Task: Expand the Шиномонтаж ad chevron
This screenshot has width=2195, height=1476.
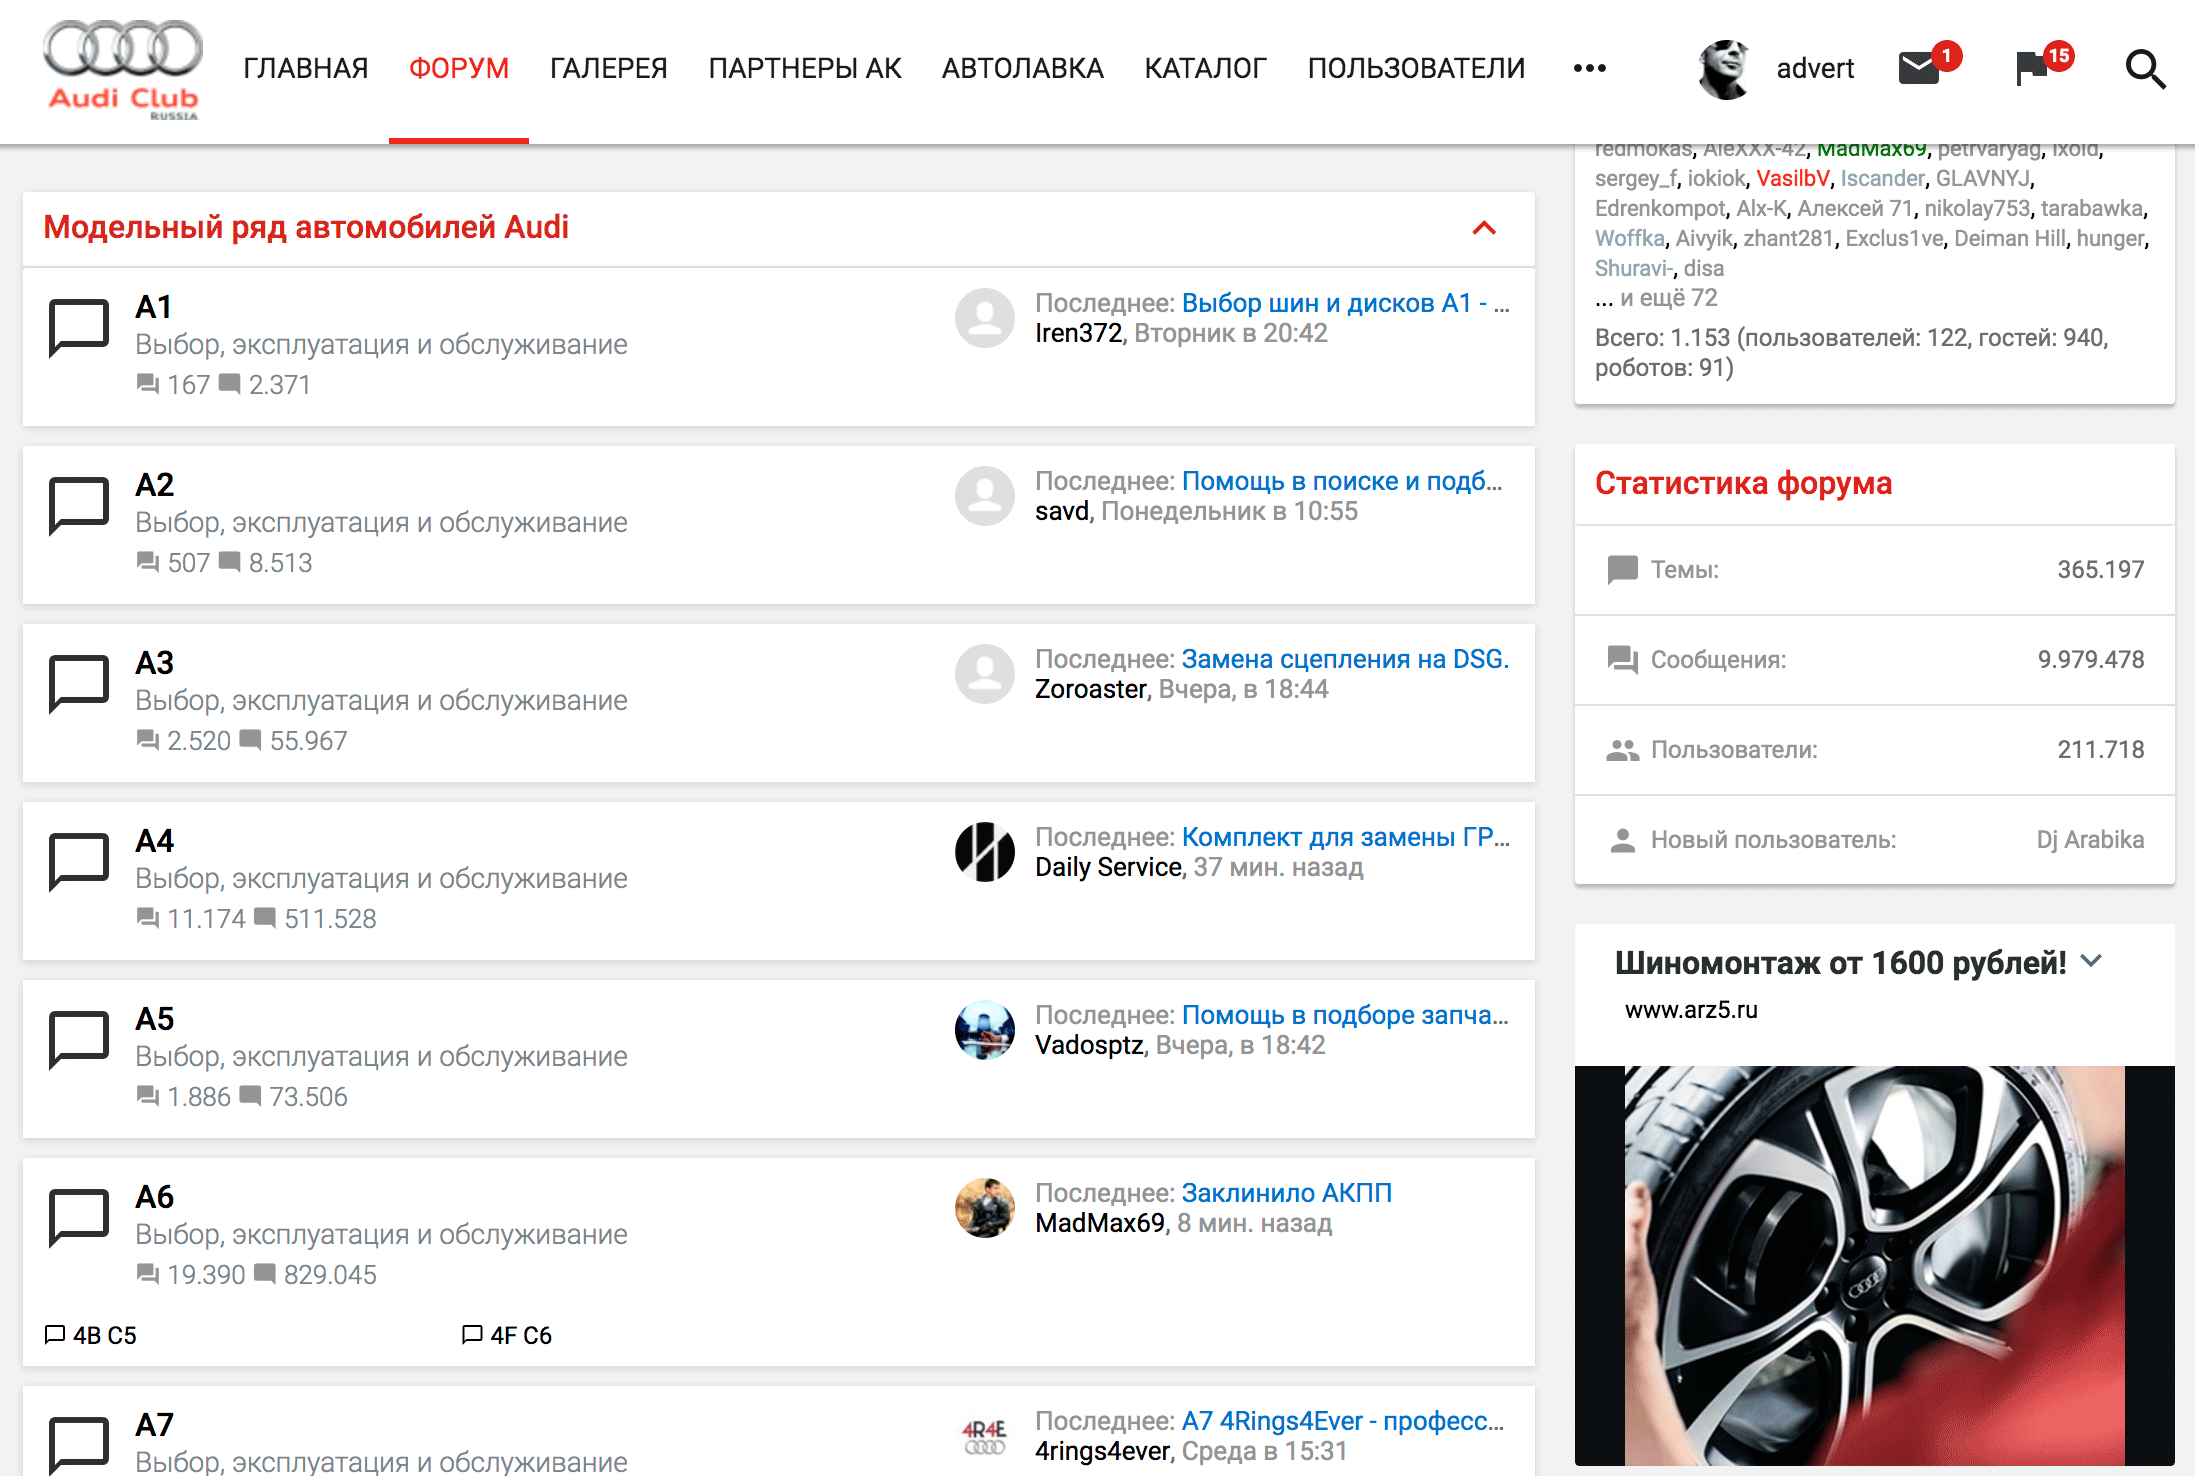Action: 2091,961
